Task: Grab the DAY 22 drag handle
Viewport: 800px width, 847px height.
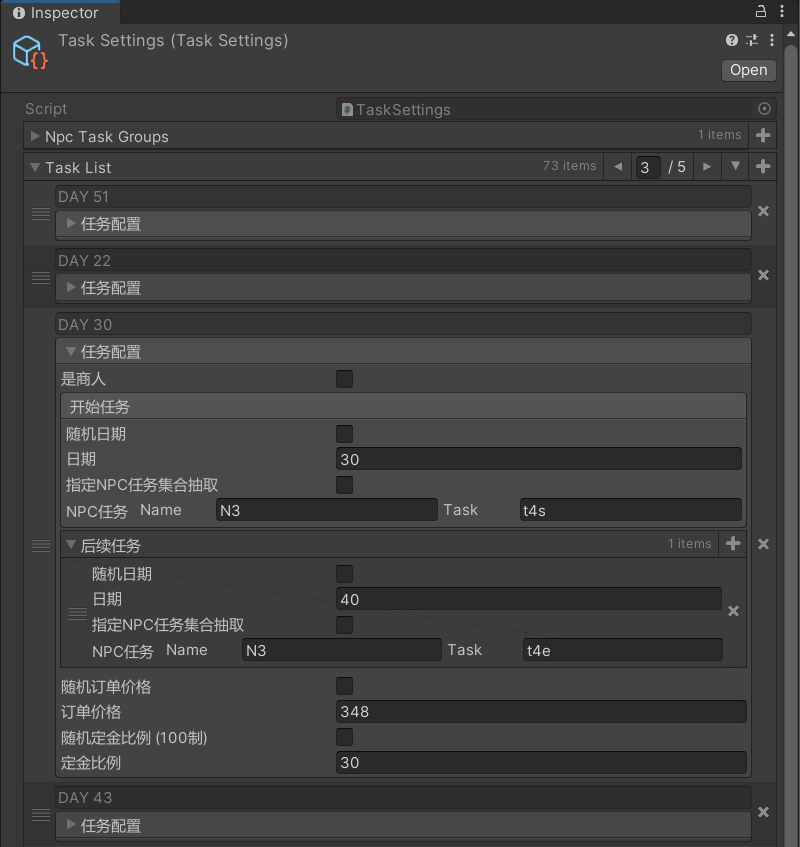Action: [41, 278]
